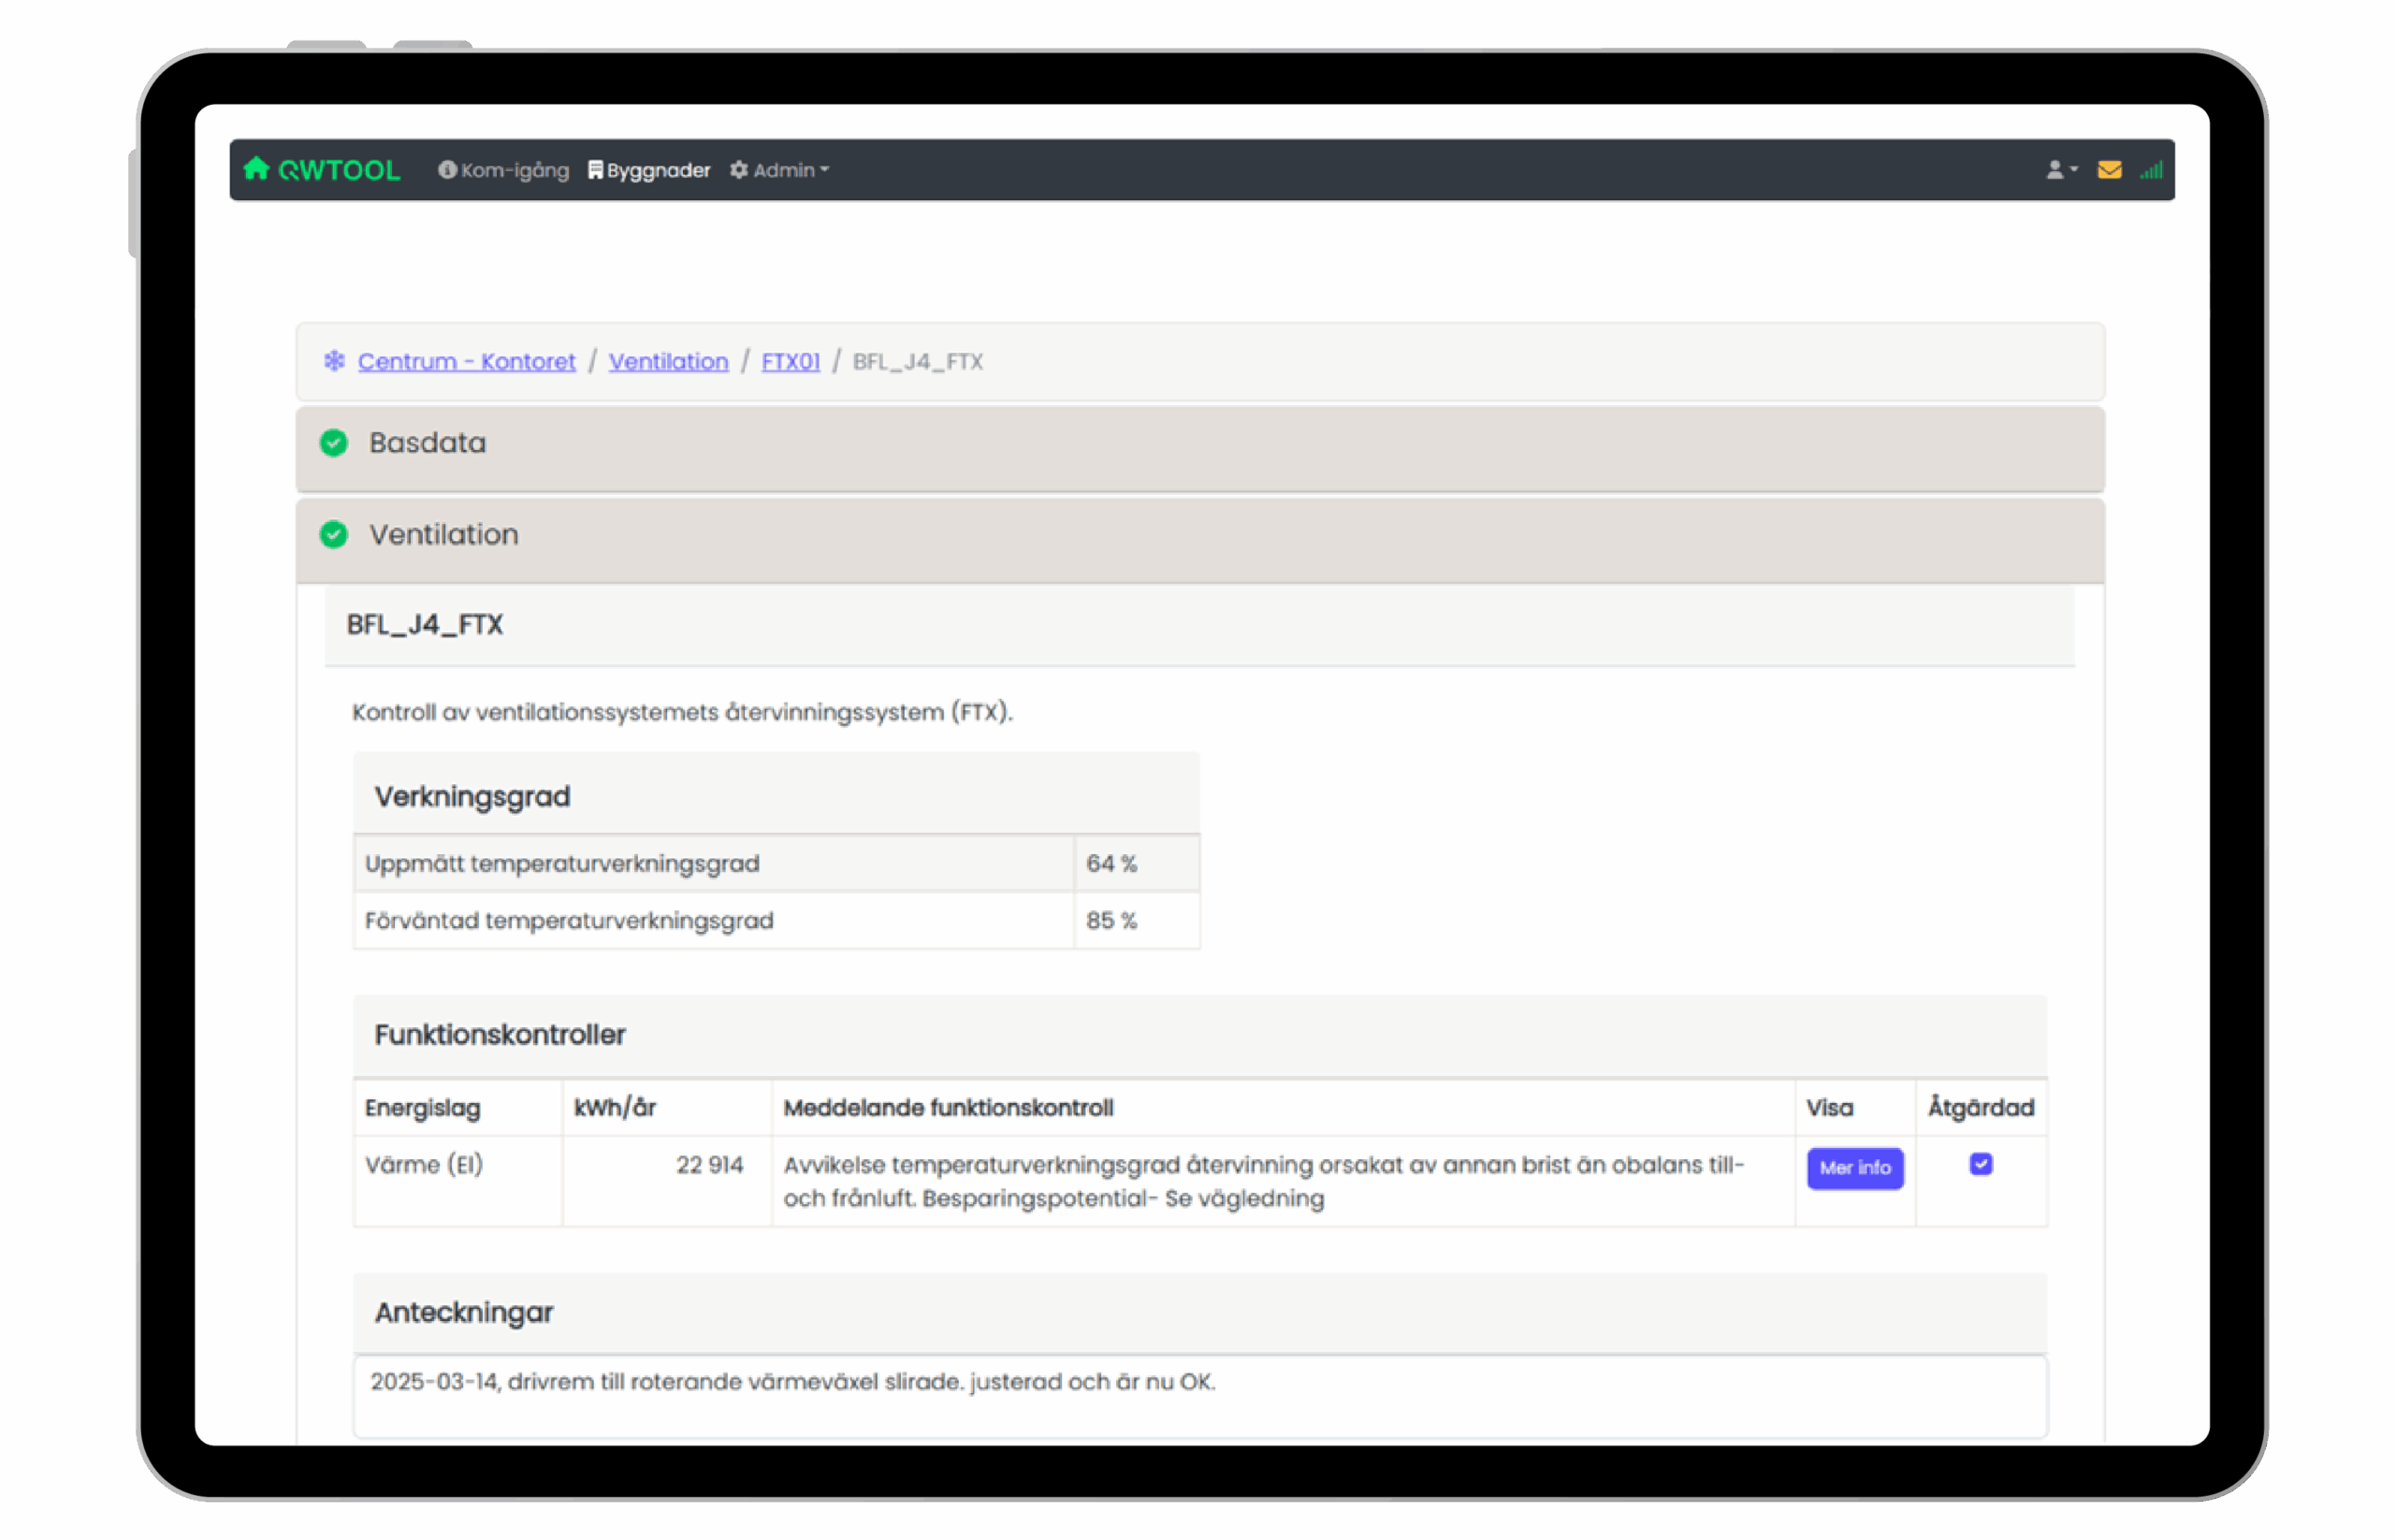The image size is (2395, 1540).
Task: Click the Byggnader building icon
Action: pyautogui.click(x=595, y=170)
